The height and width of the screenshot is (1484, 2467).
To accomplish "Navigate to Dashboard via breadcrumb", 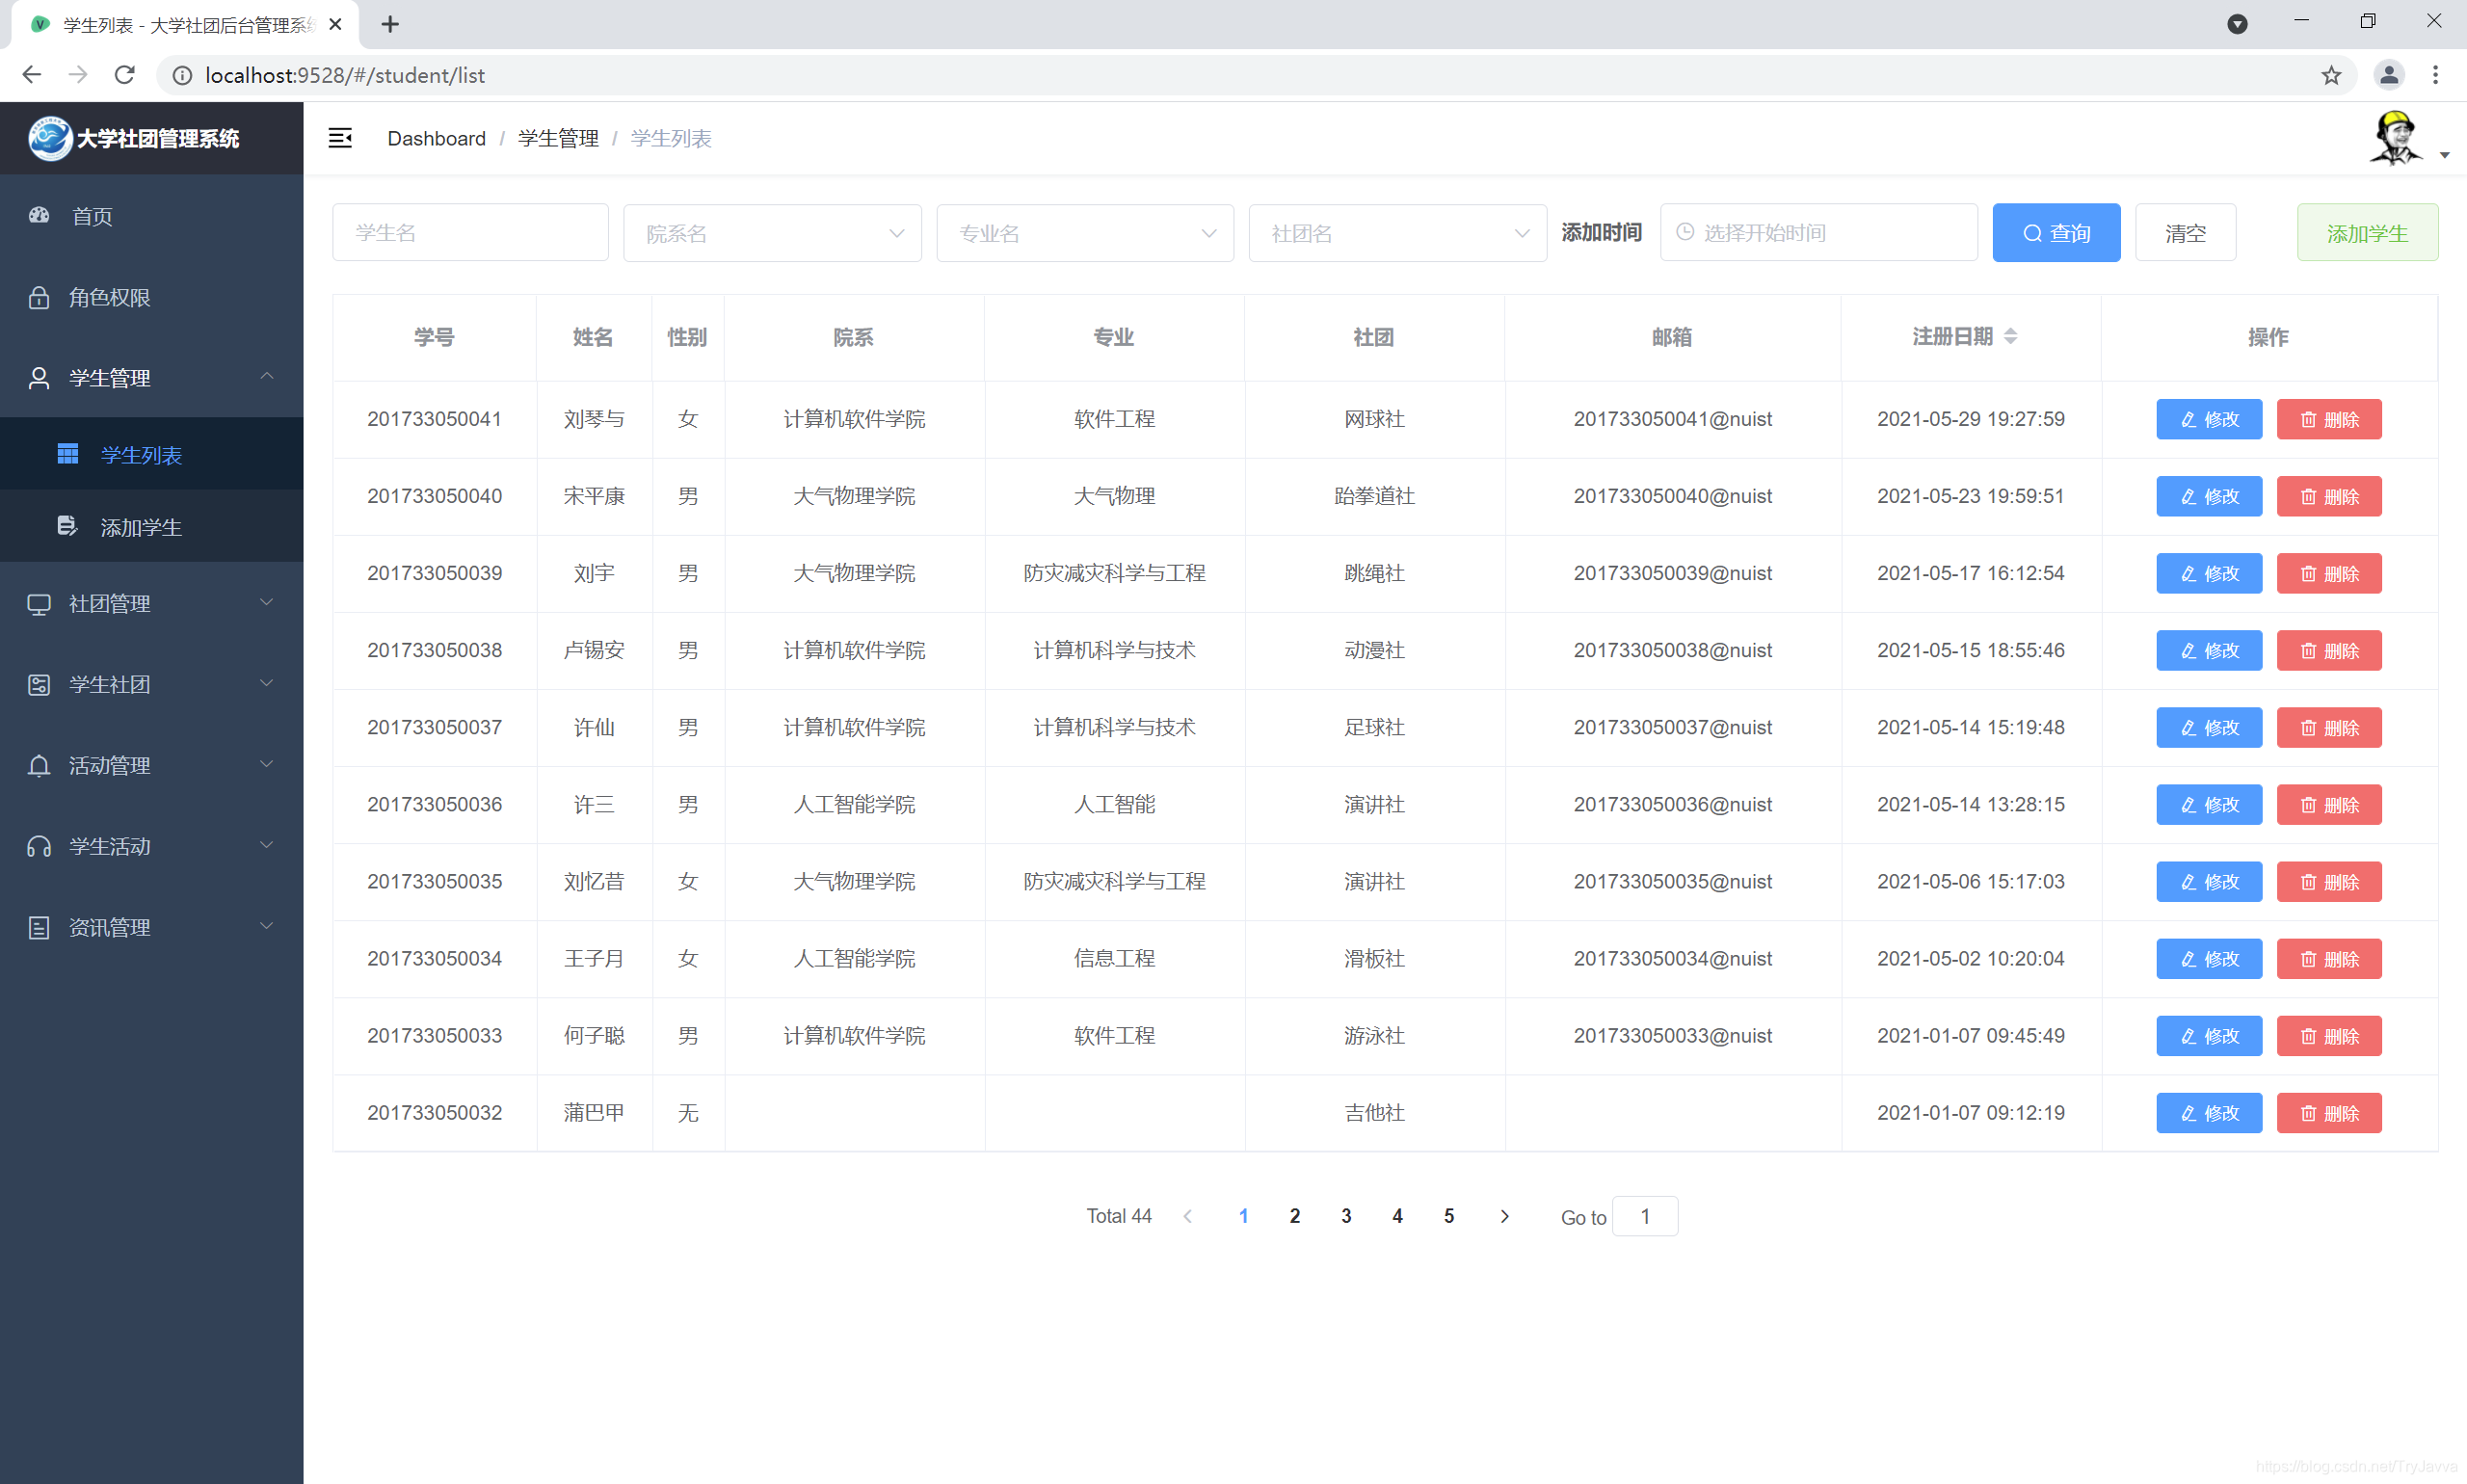I will point(436,138).
